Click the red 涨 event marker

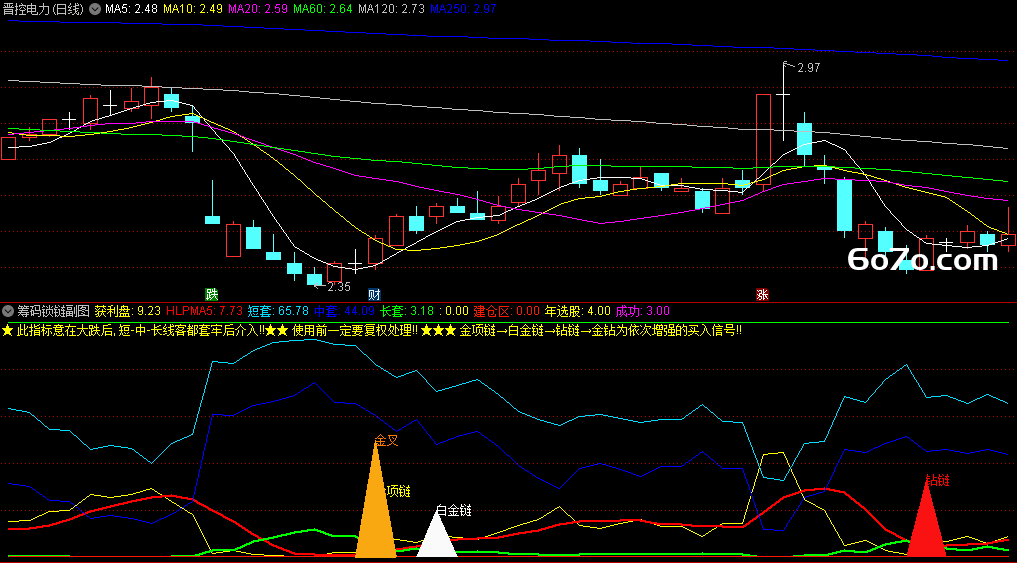click(762, 294)
